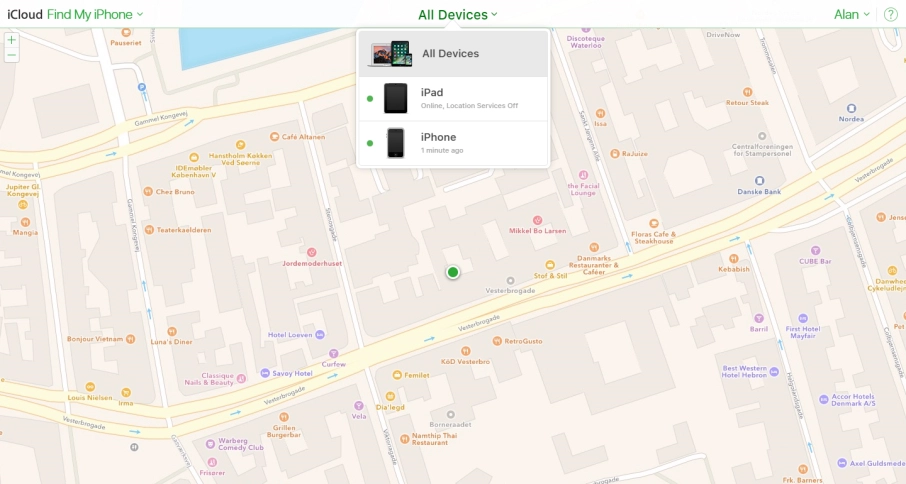Zoom in the map with plus button
Screen dimensions: 906x484
point(12,40)
